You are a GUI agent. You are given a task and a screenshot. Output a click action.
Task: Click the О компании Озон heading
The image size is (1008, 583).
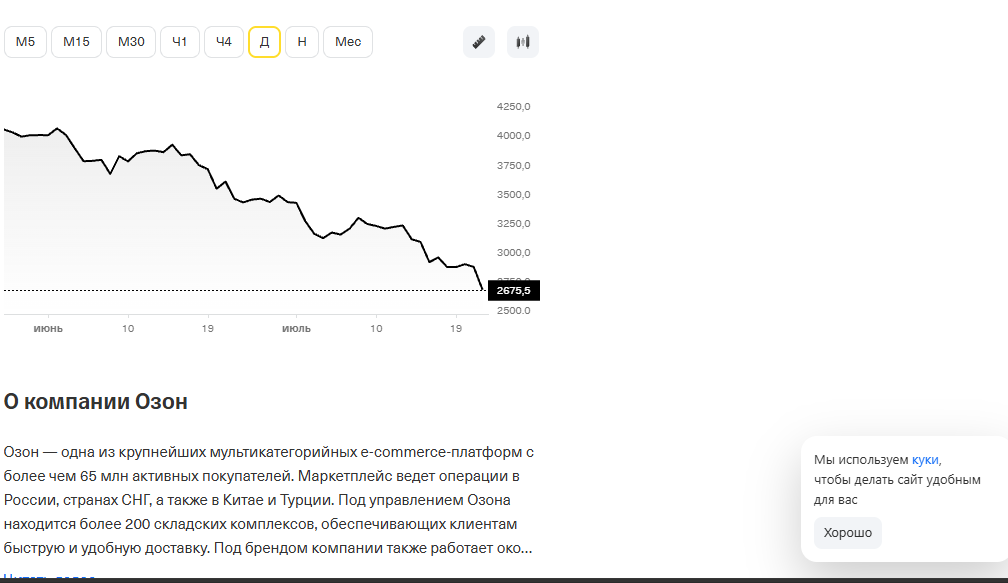[96, 402]
